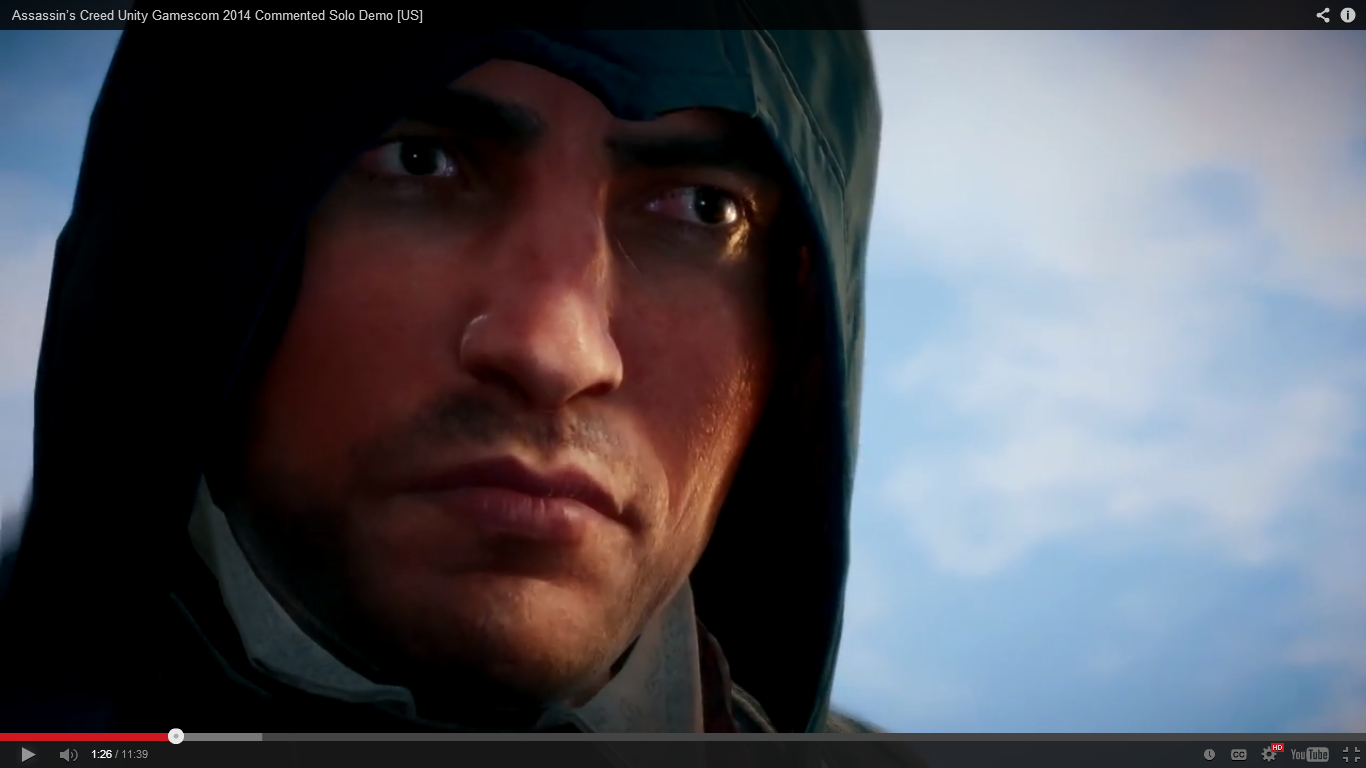This screenshot has height=768, width=1366.
Task: Open the share icon at top right
Action: tap(1323, 15)
